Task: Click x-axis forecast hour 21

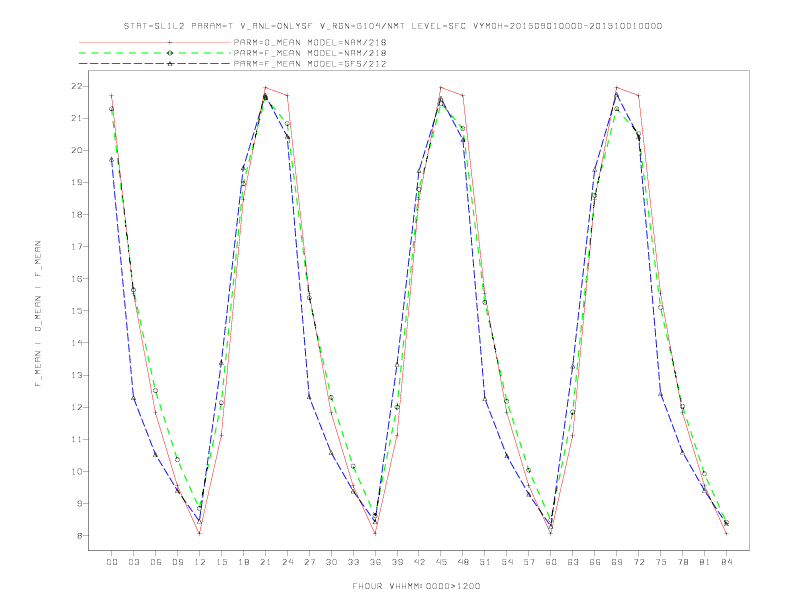Action: (265, 562)
